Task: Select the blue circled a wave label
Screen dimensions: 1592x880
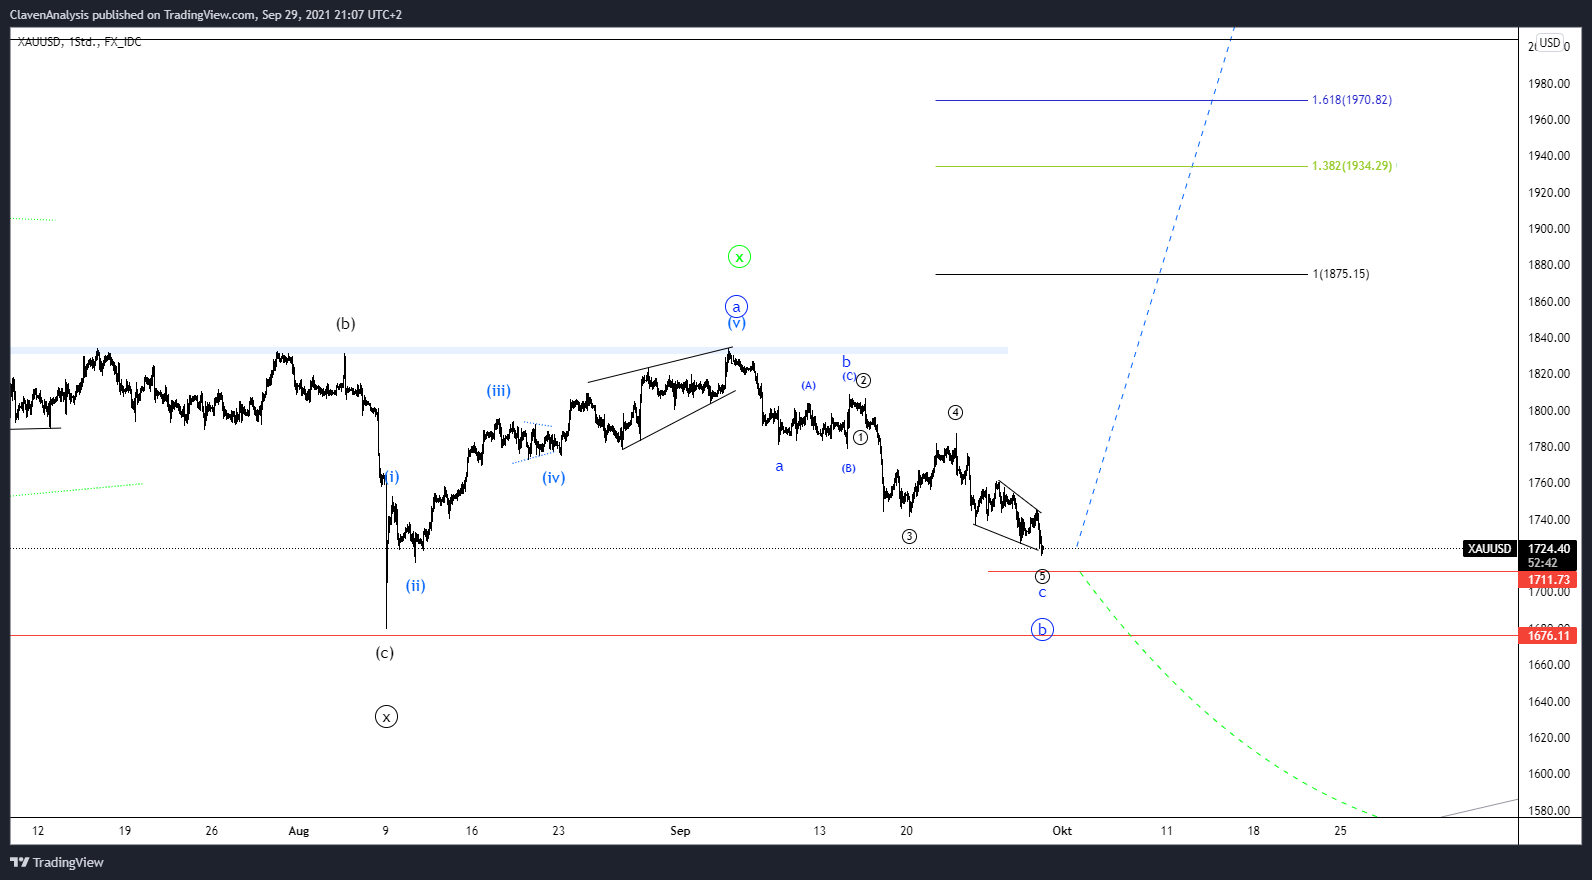Action: (736, 307)
